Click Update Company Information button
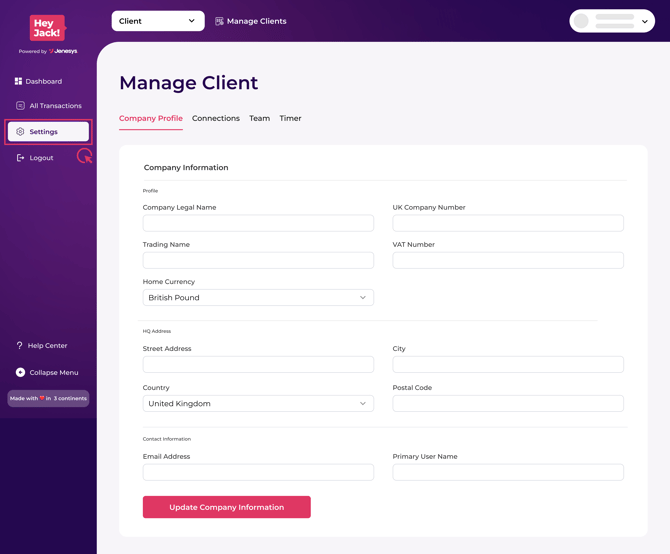Image resolution: width=670 pixels, height=554 pixels. coord(226,507)
